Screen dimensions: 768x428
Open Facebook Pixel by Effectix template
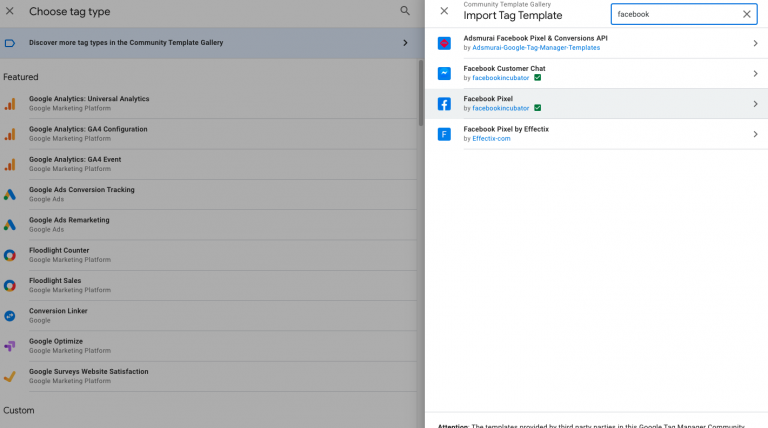[x=506, y=129]
